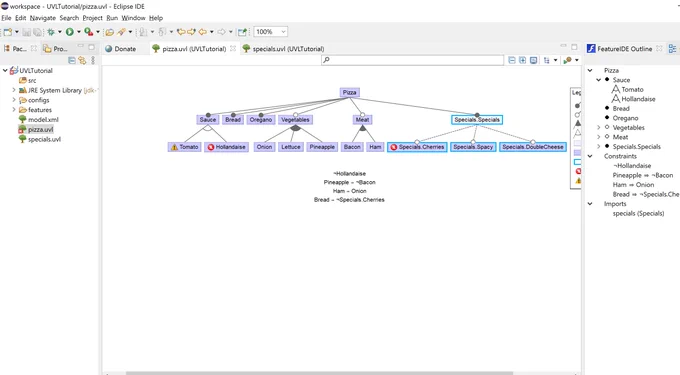Expand the features folder node
Screen dimensions: 680x375
(x=14, y=110)
